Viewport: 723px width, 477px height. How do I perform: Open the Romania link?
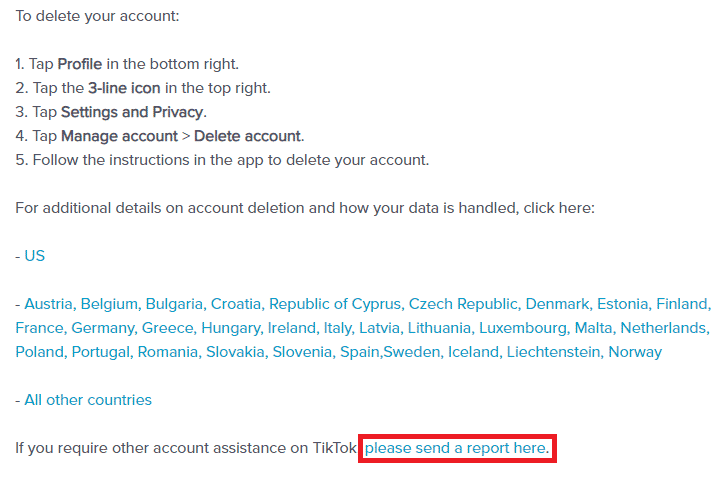click(x=167, y=352)
